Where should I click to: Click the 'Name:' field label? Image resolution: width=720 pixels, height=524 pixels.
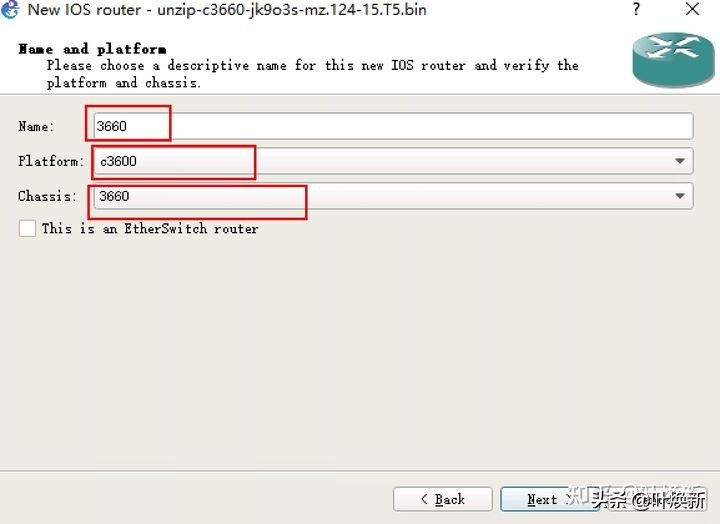(36, 126)
